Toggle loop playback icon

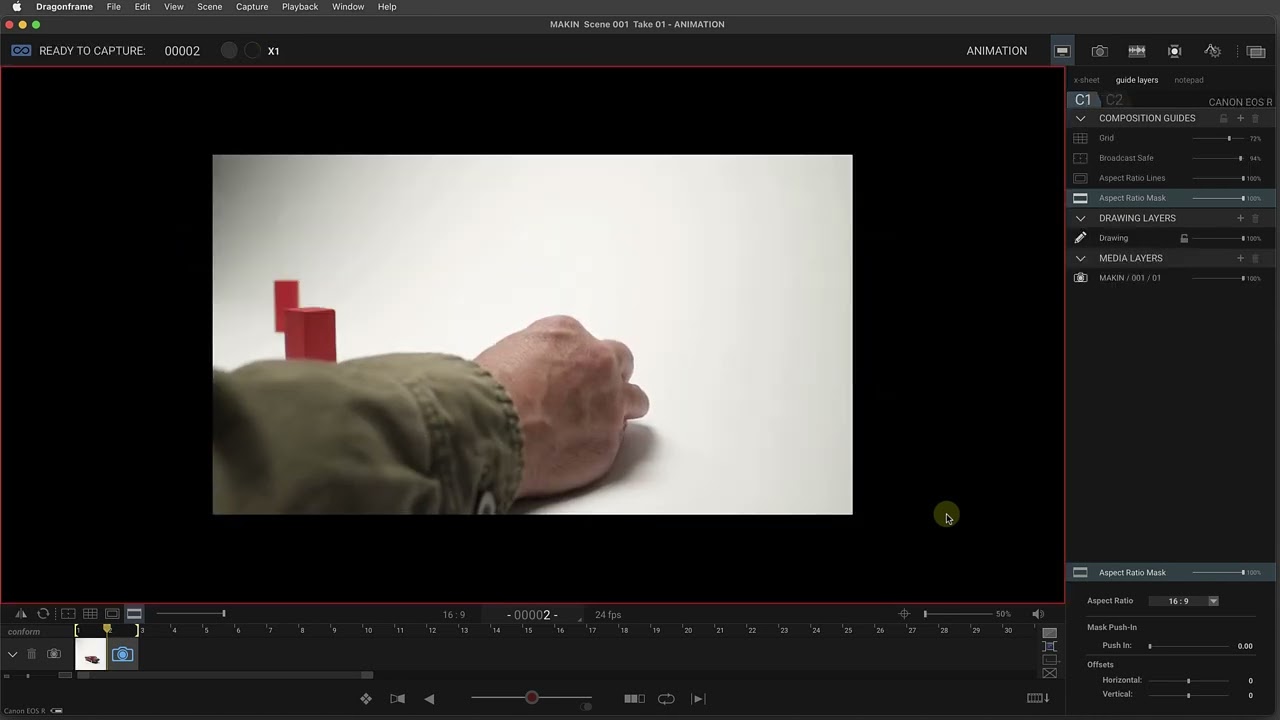tap(666, 699)
